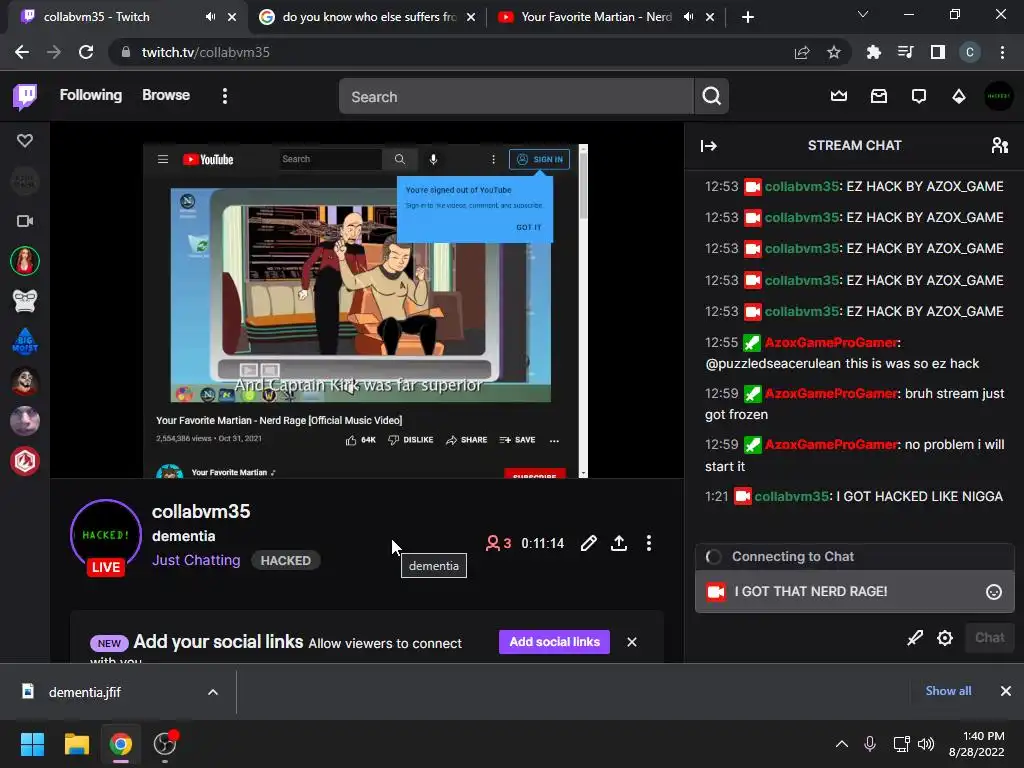The height and width of the screenshot is (768, 1024).
Task: Click AzoxGameProGamer username in bruh stream message
Action: (832, 394)
